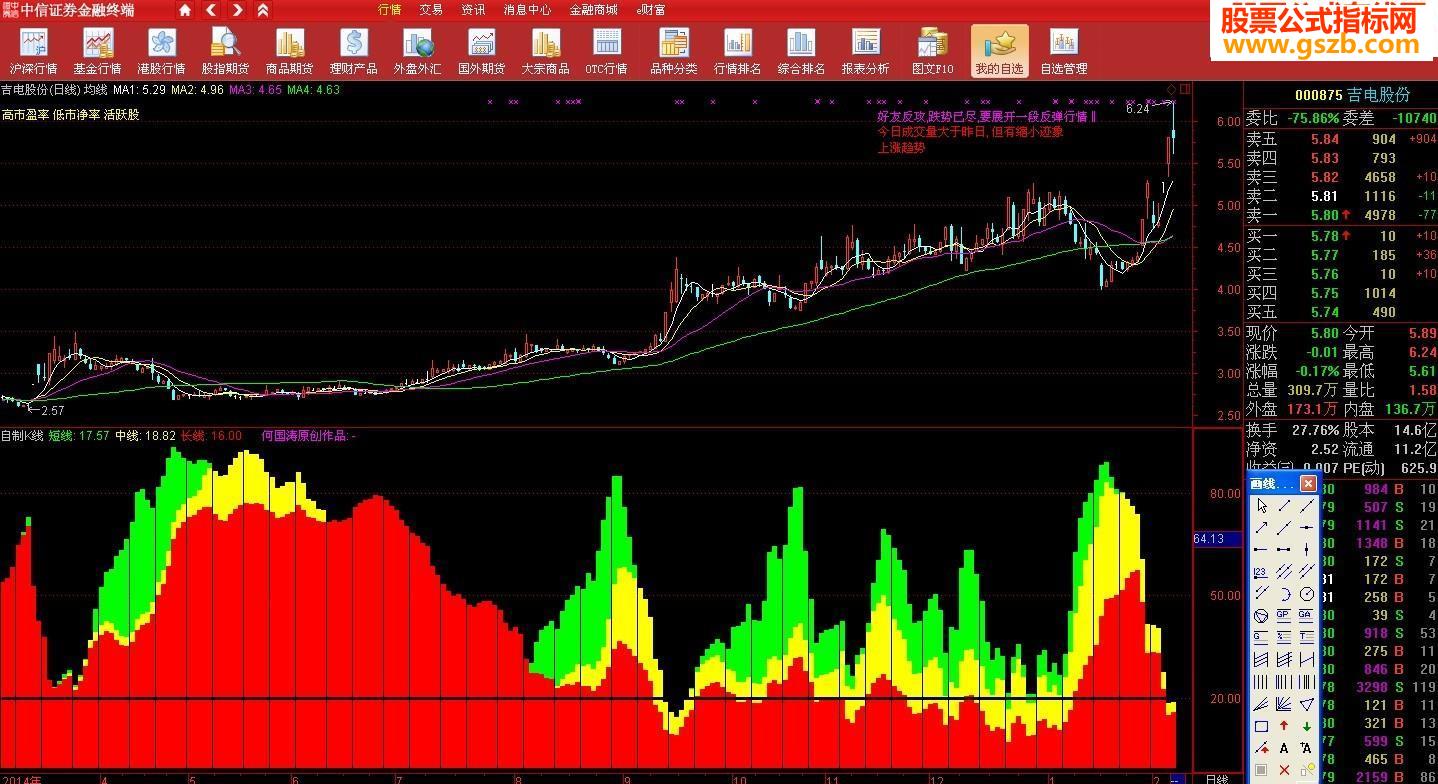The image size is (1438, 784).
Task: Click the 高市盈率 label on chart
Action: coord(25,115)
